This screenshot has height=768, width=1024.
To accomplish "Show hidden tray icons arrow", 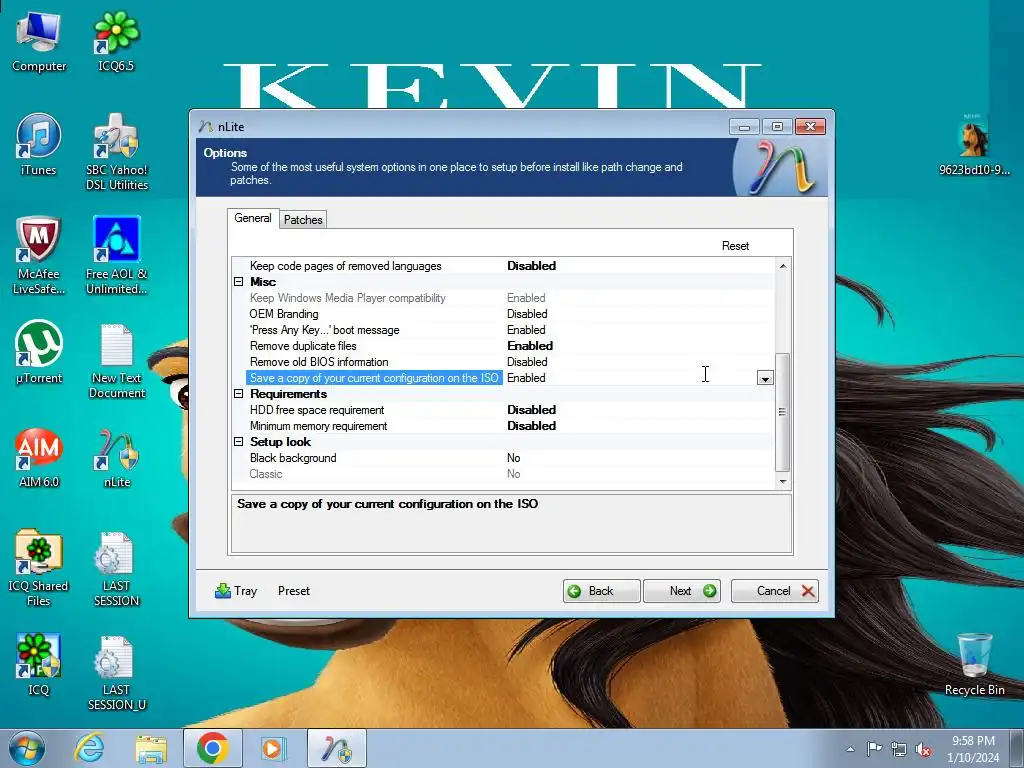I will [x=850, y=749].
